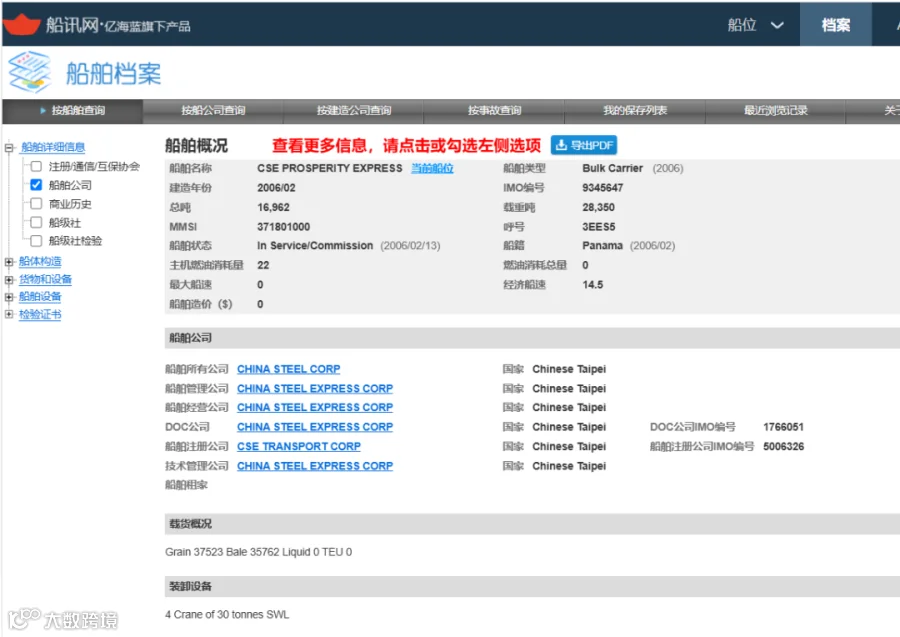Open 我的保存列表 tab

click(635, 111)
